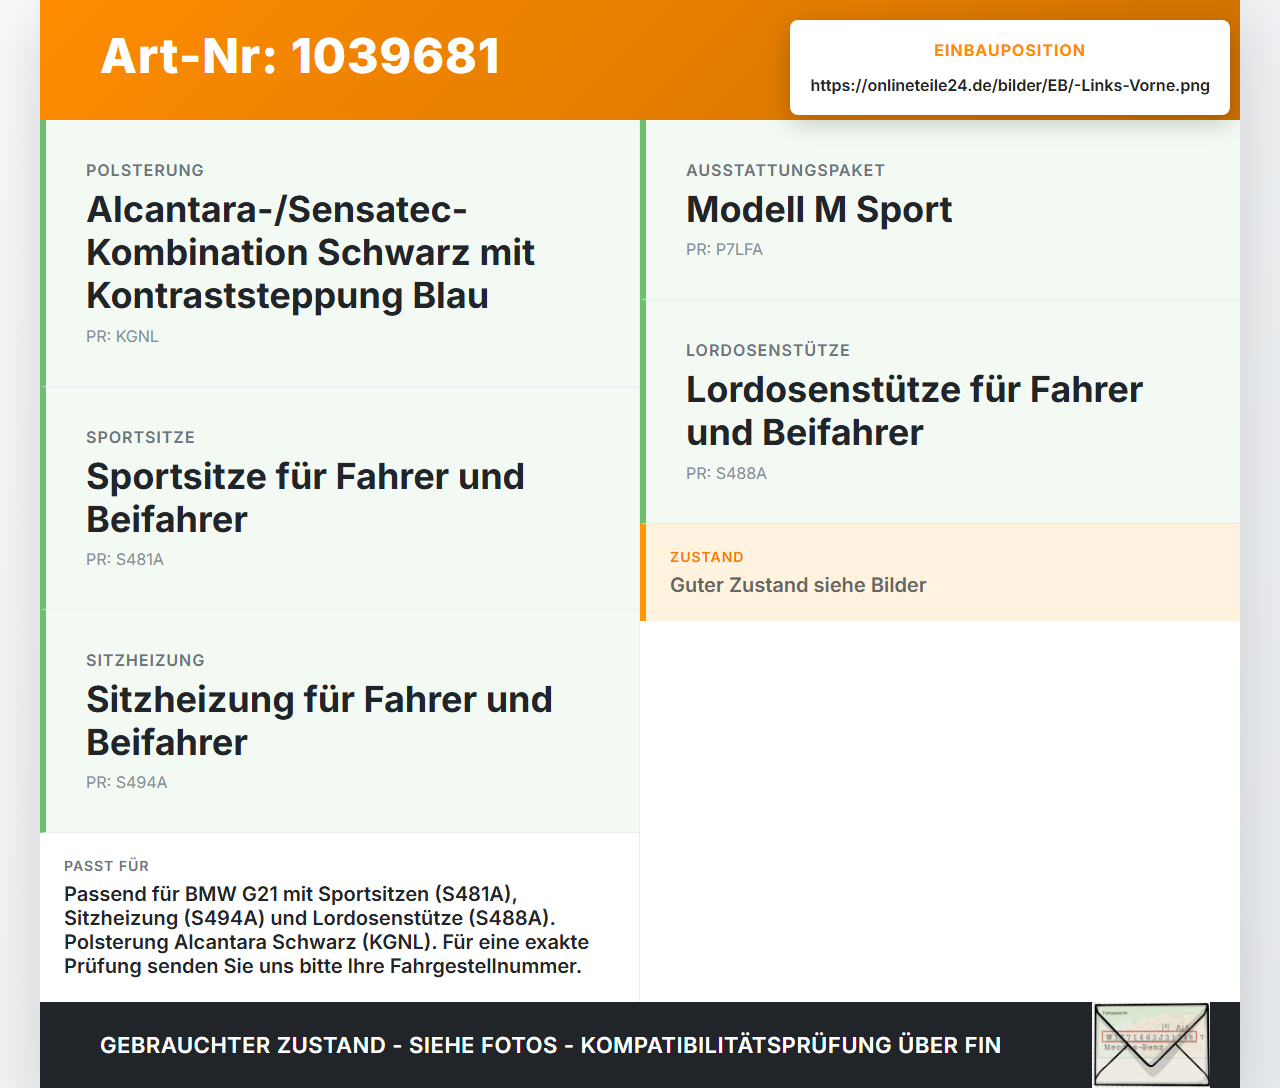1280x1089 pixels.
Task: Click the PR: P7LFA code
Action: pos(724,249)
